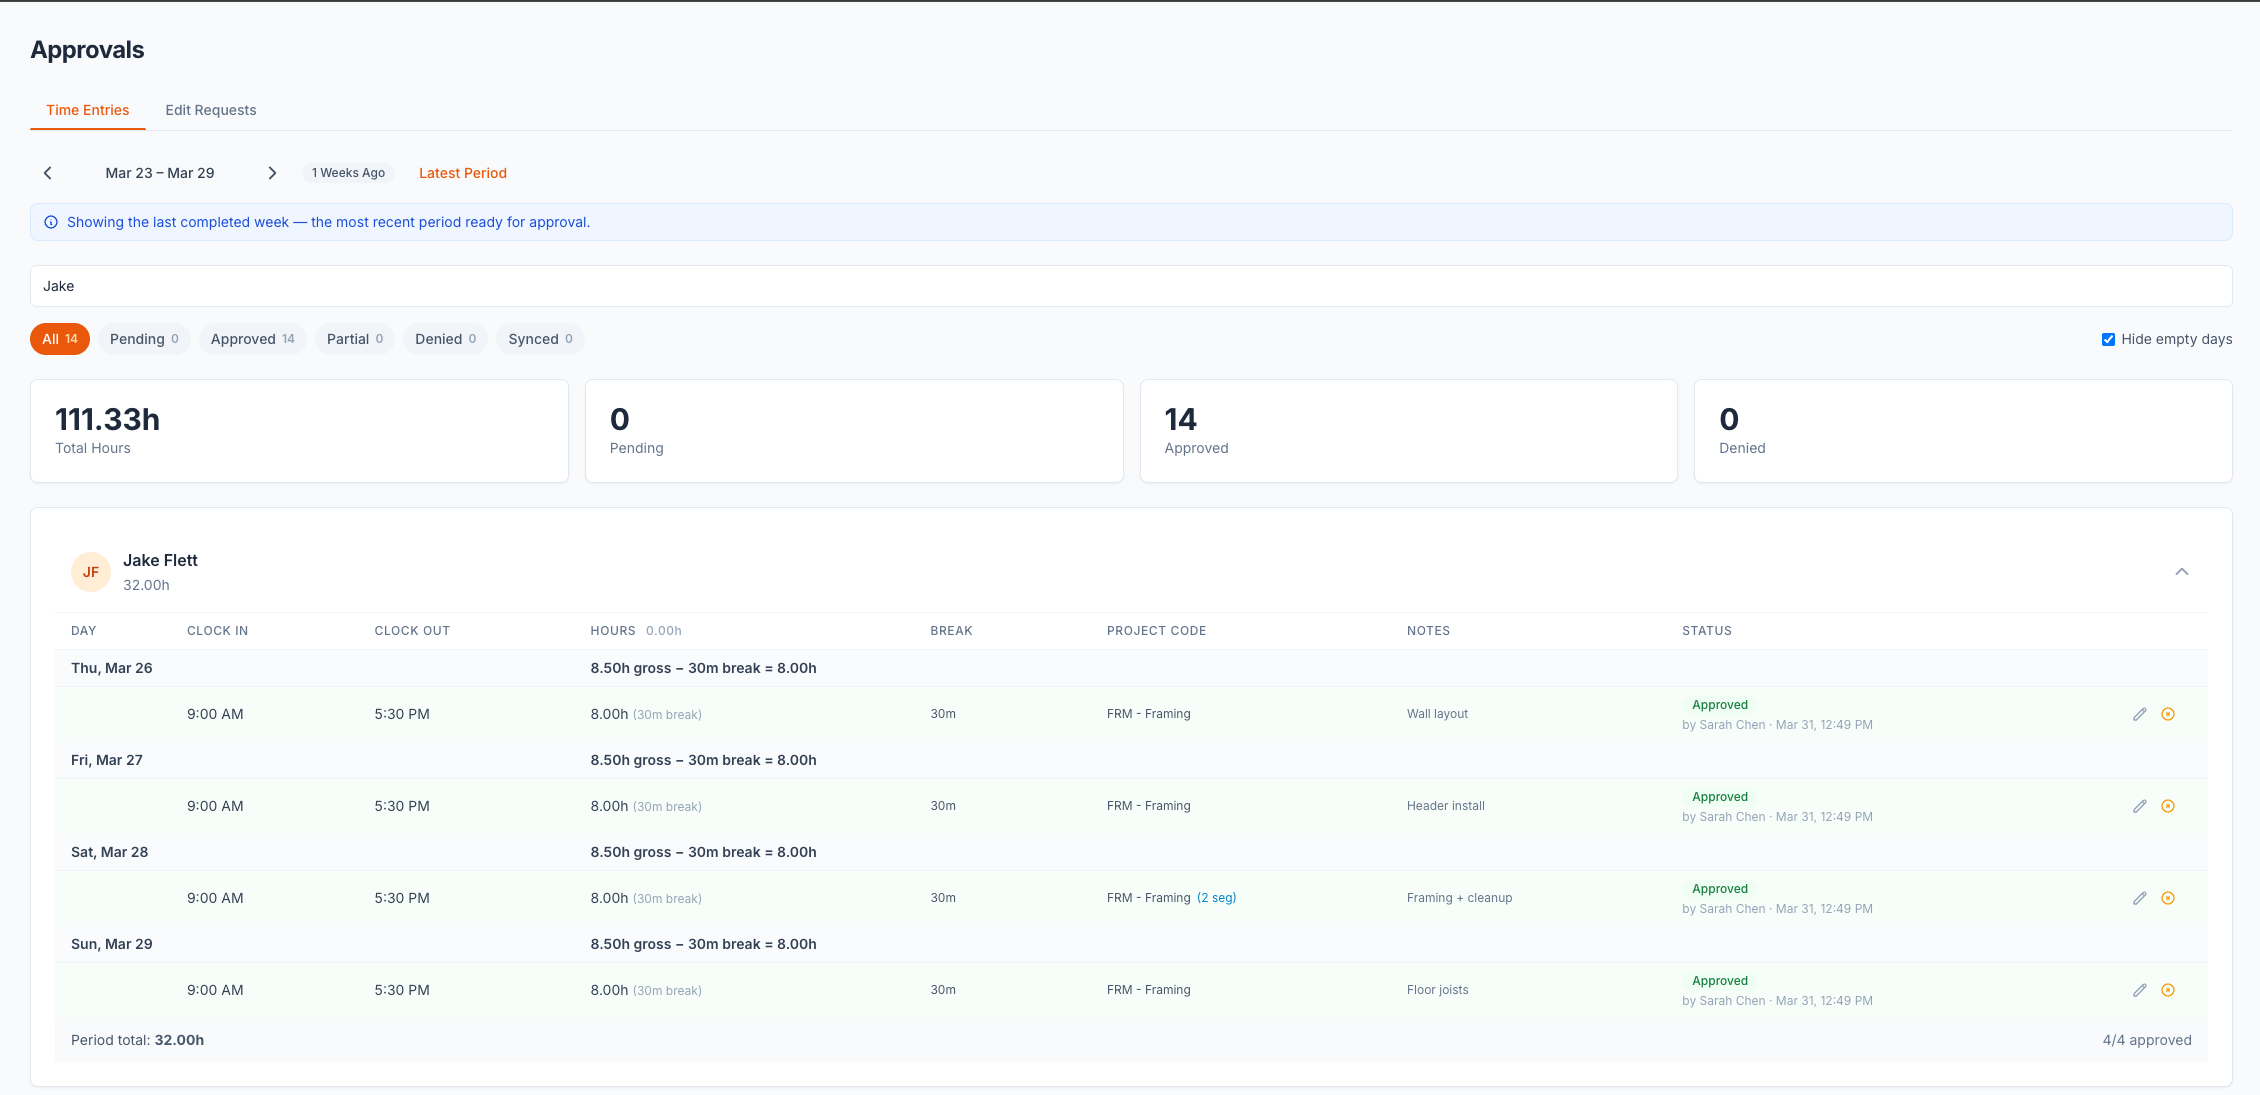This screenshot has width=2260, height=1095.
Task: Uncheck Hide empty days checkbox
Action: pos(2108,340)
